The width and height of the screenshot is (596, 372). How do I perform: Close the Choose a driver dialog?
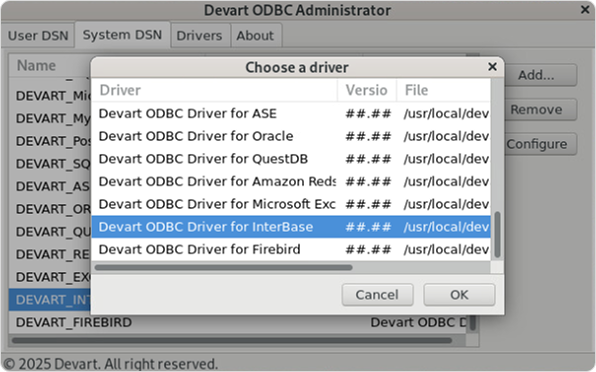click(492, 67)
